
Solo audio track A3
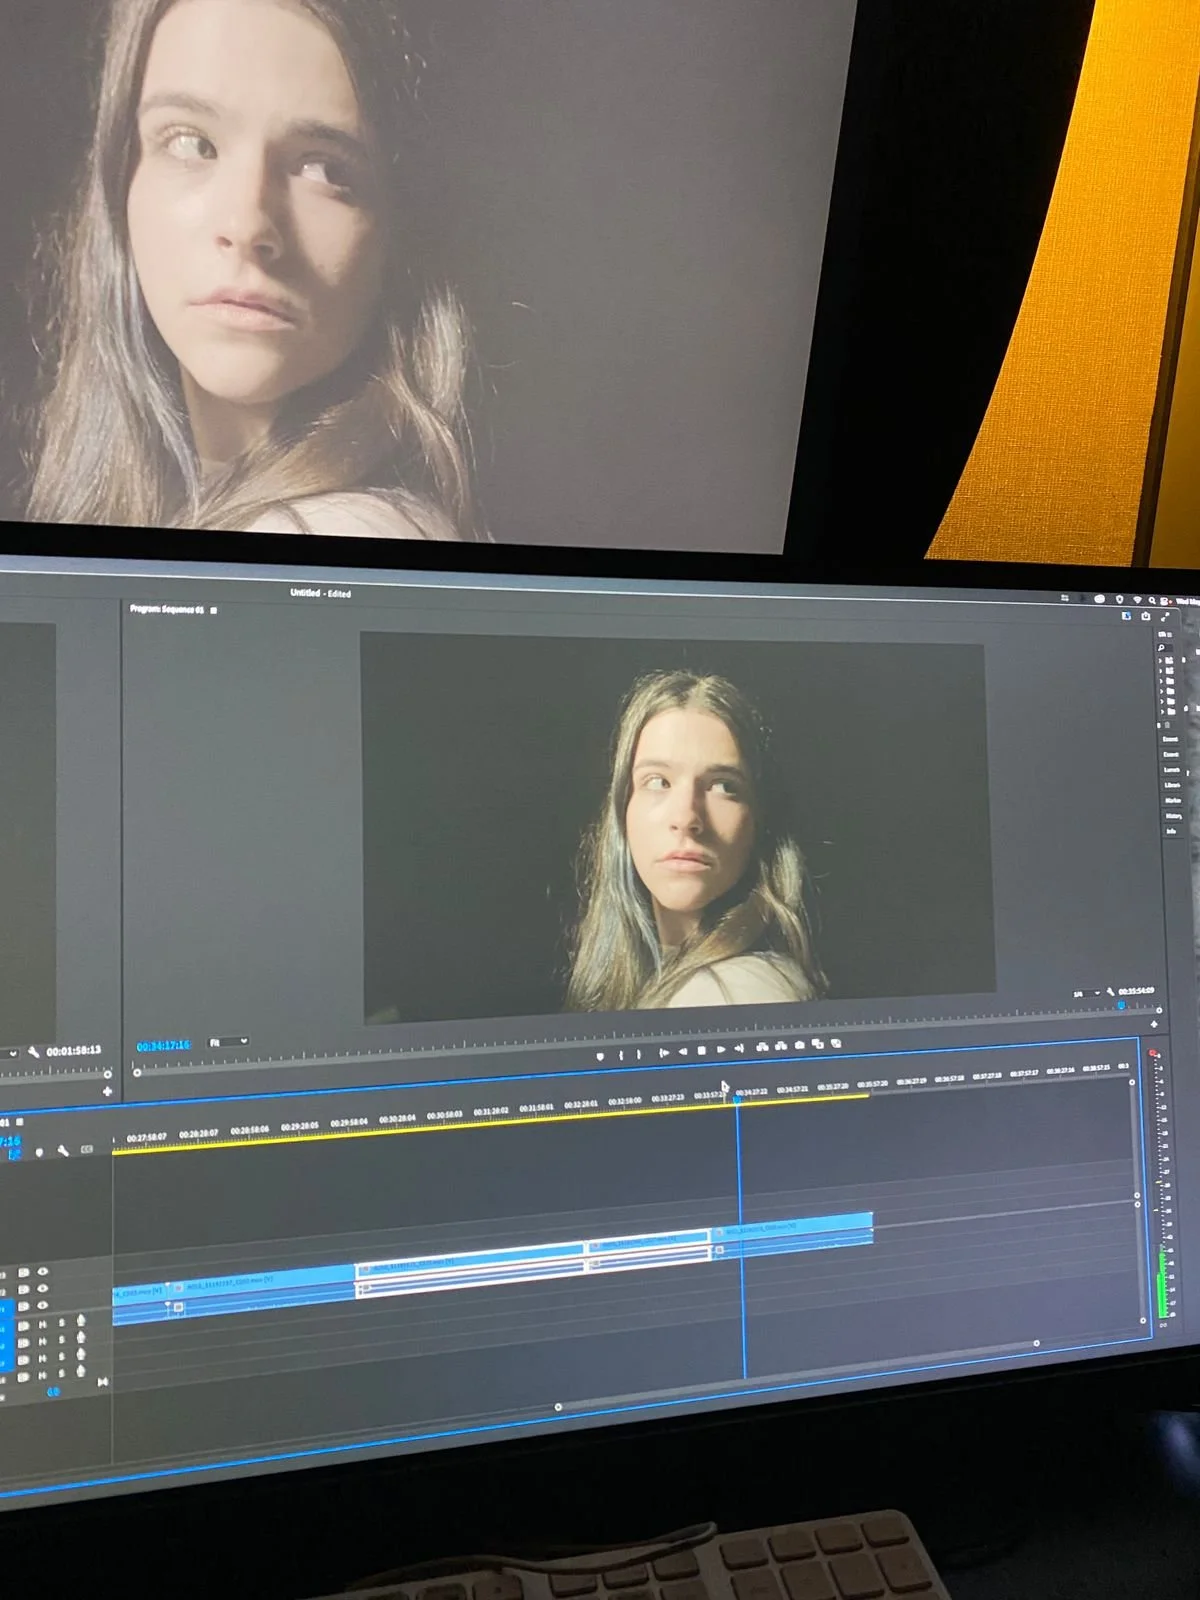coord(62,1357)
